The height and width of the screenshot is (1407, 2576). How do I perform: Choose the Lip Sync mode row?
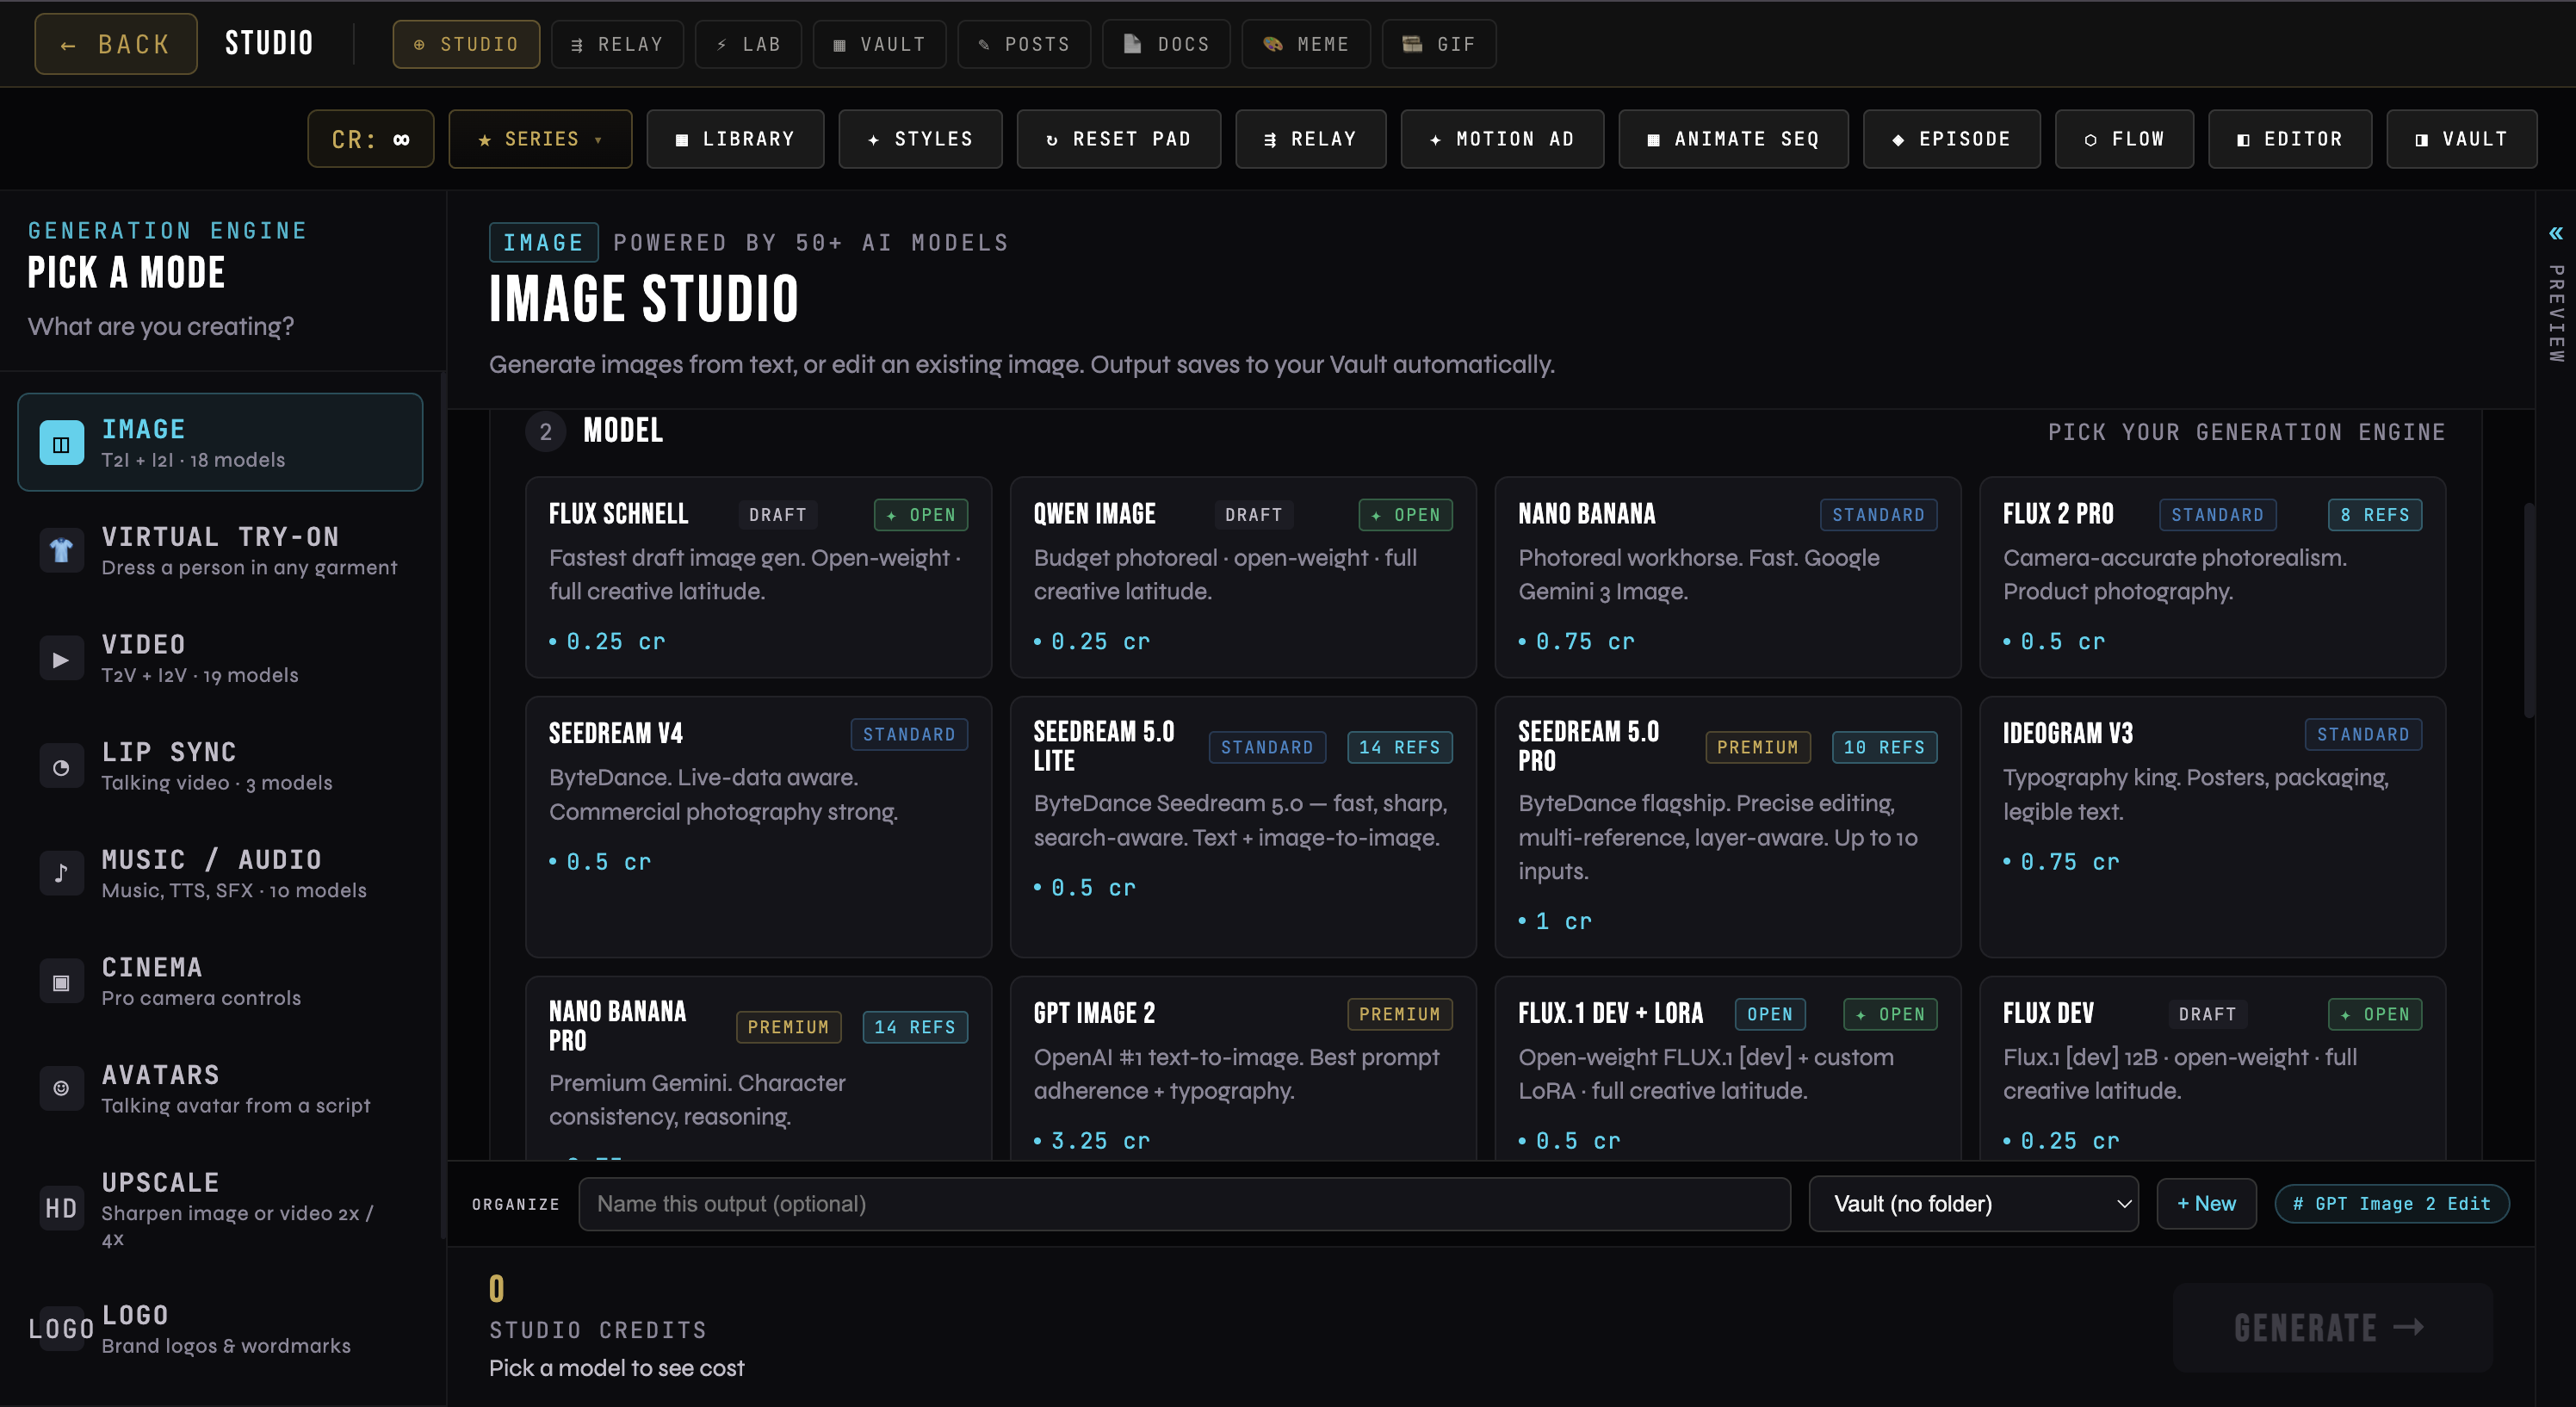point(220,767)
